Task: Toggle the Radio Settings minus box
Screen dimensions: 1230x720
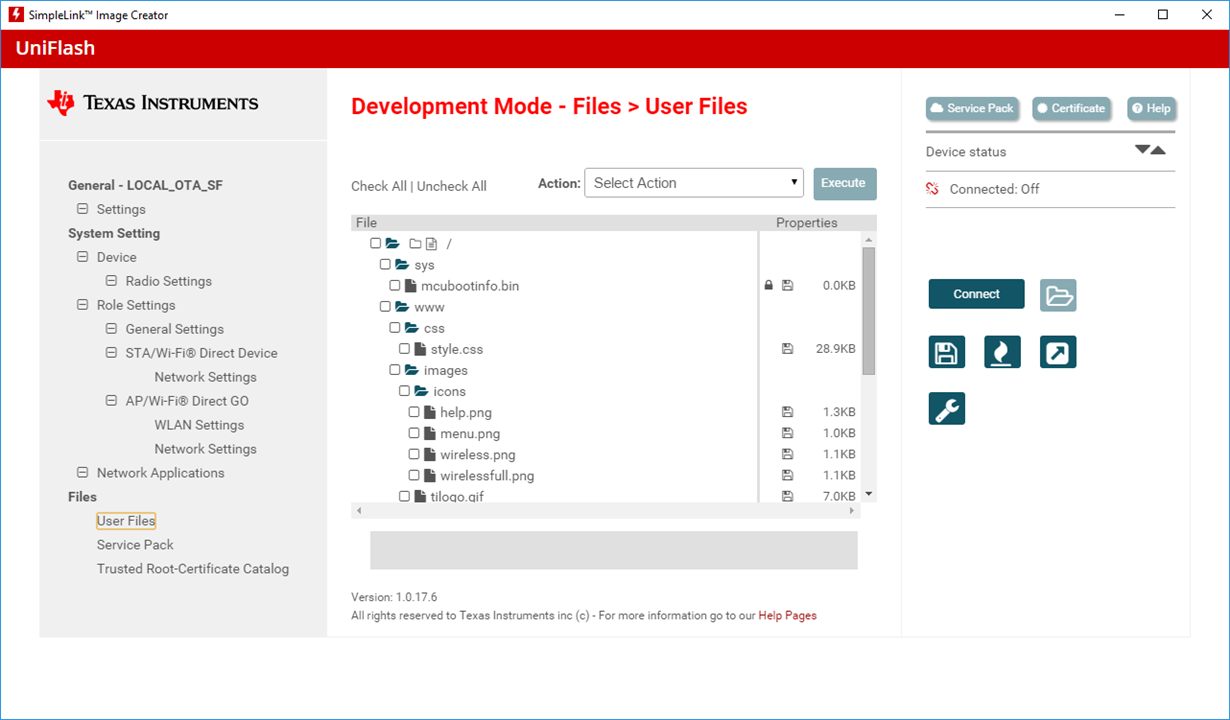Action: tap(112, 281)
